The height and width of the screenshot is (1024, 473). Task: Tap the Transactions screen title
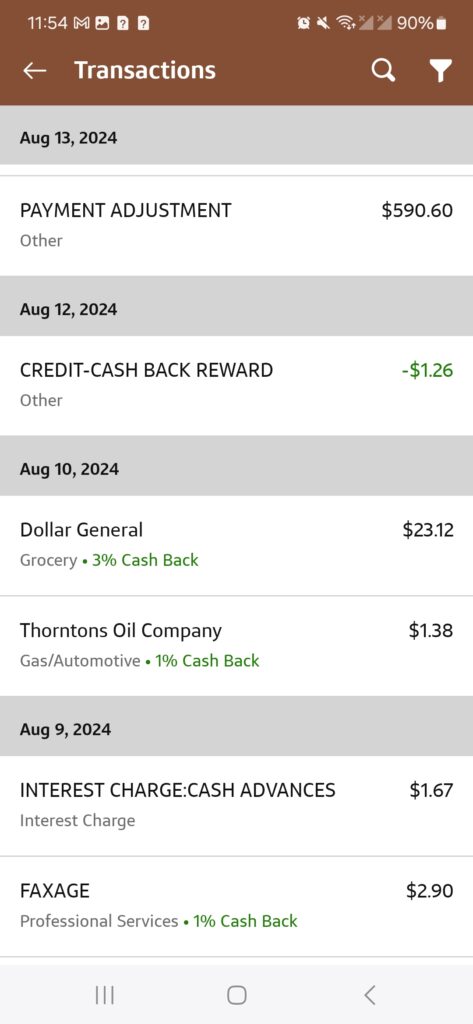click(x=145, y=70)
